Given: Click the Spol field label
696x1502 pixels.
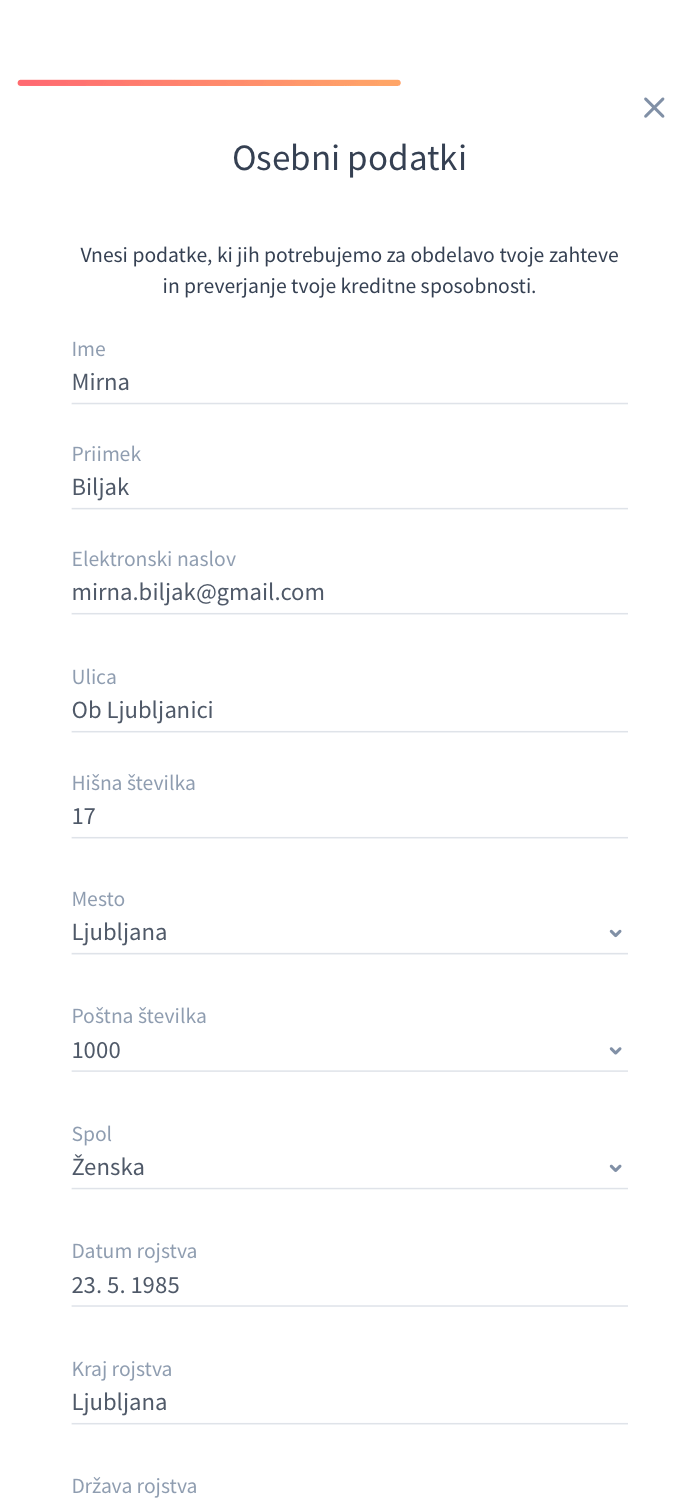Looking at the screenshot, I should [92, 1134].
